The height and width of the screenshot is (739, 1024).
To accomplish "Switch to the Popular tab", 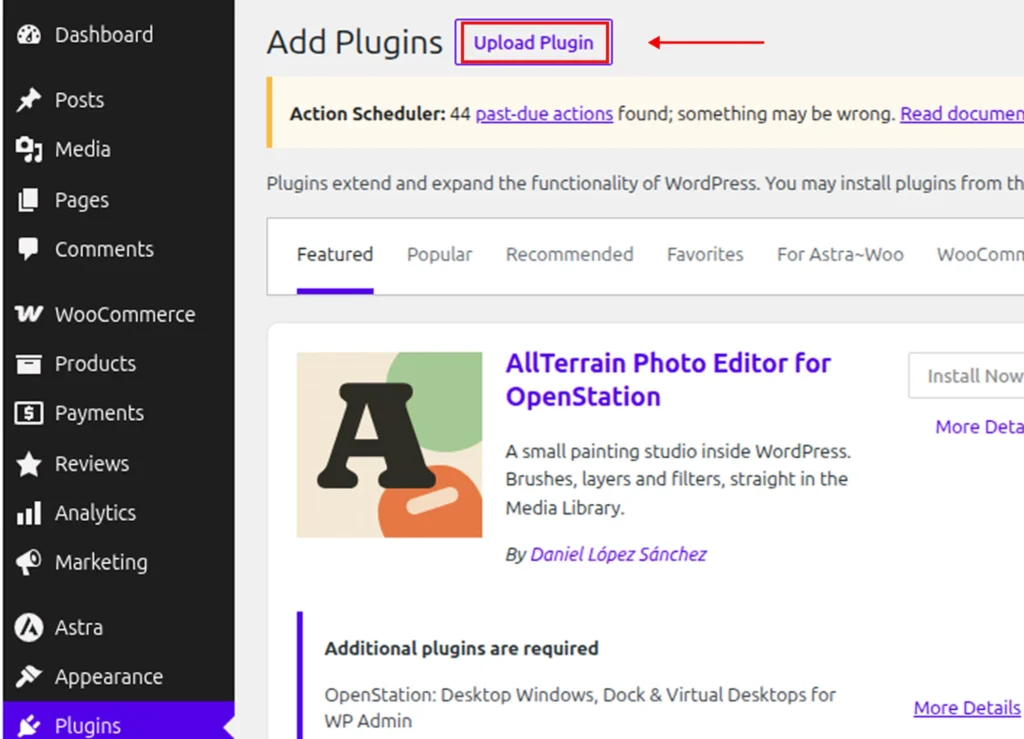I will pos(440,254).
